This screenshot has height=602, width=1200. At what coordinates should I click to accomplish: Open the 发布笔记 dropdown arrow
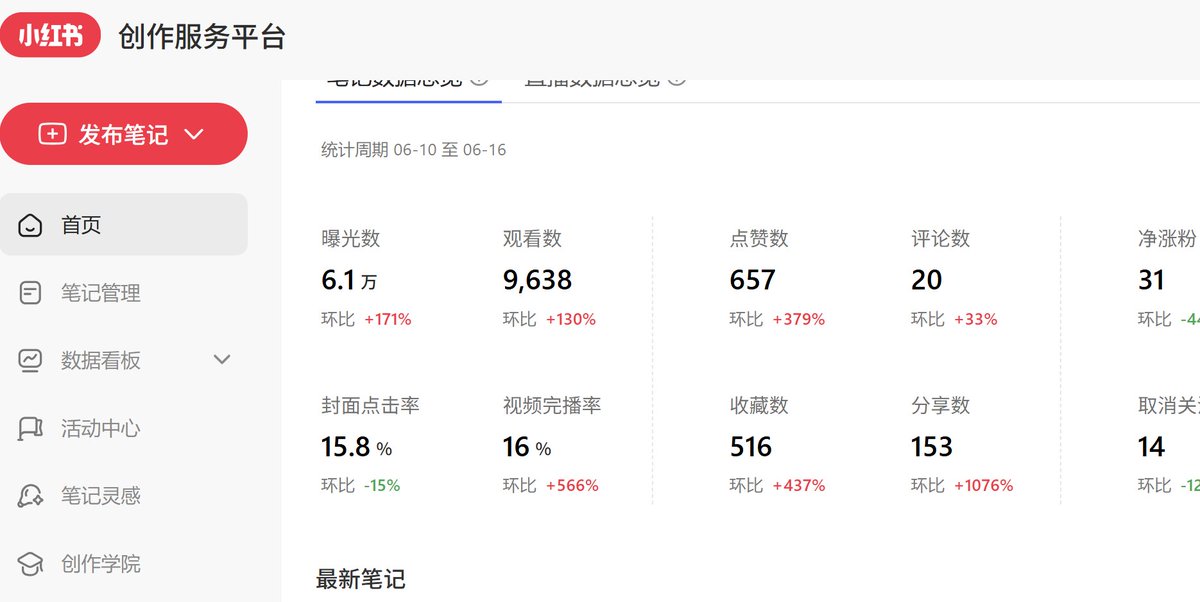pos(194,134)
